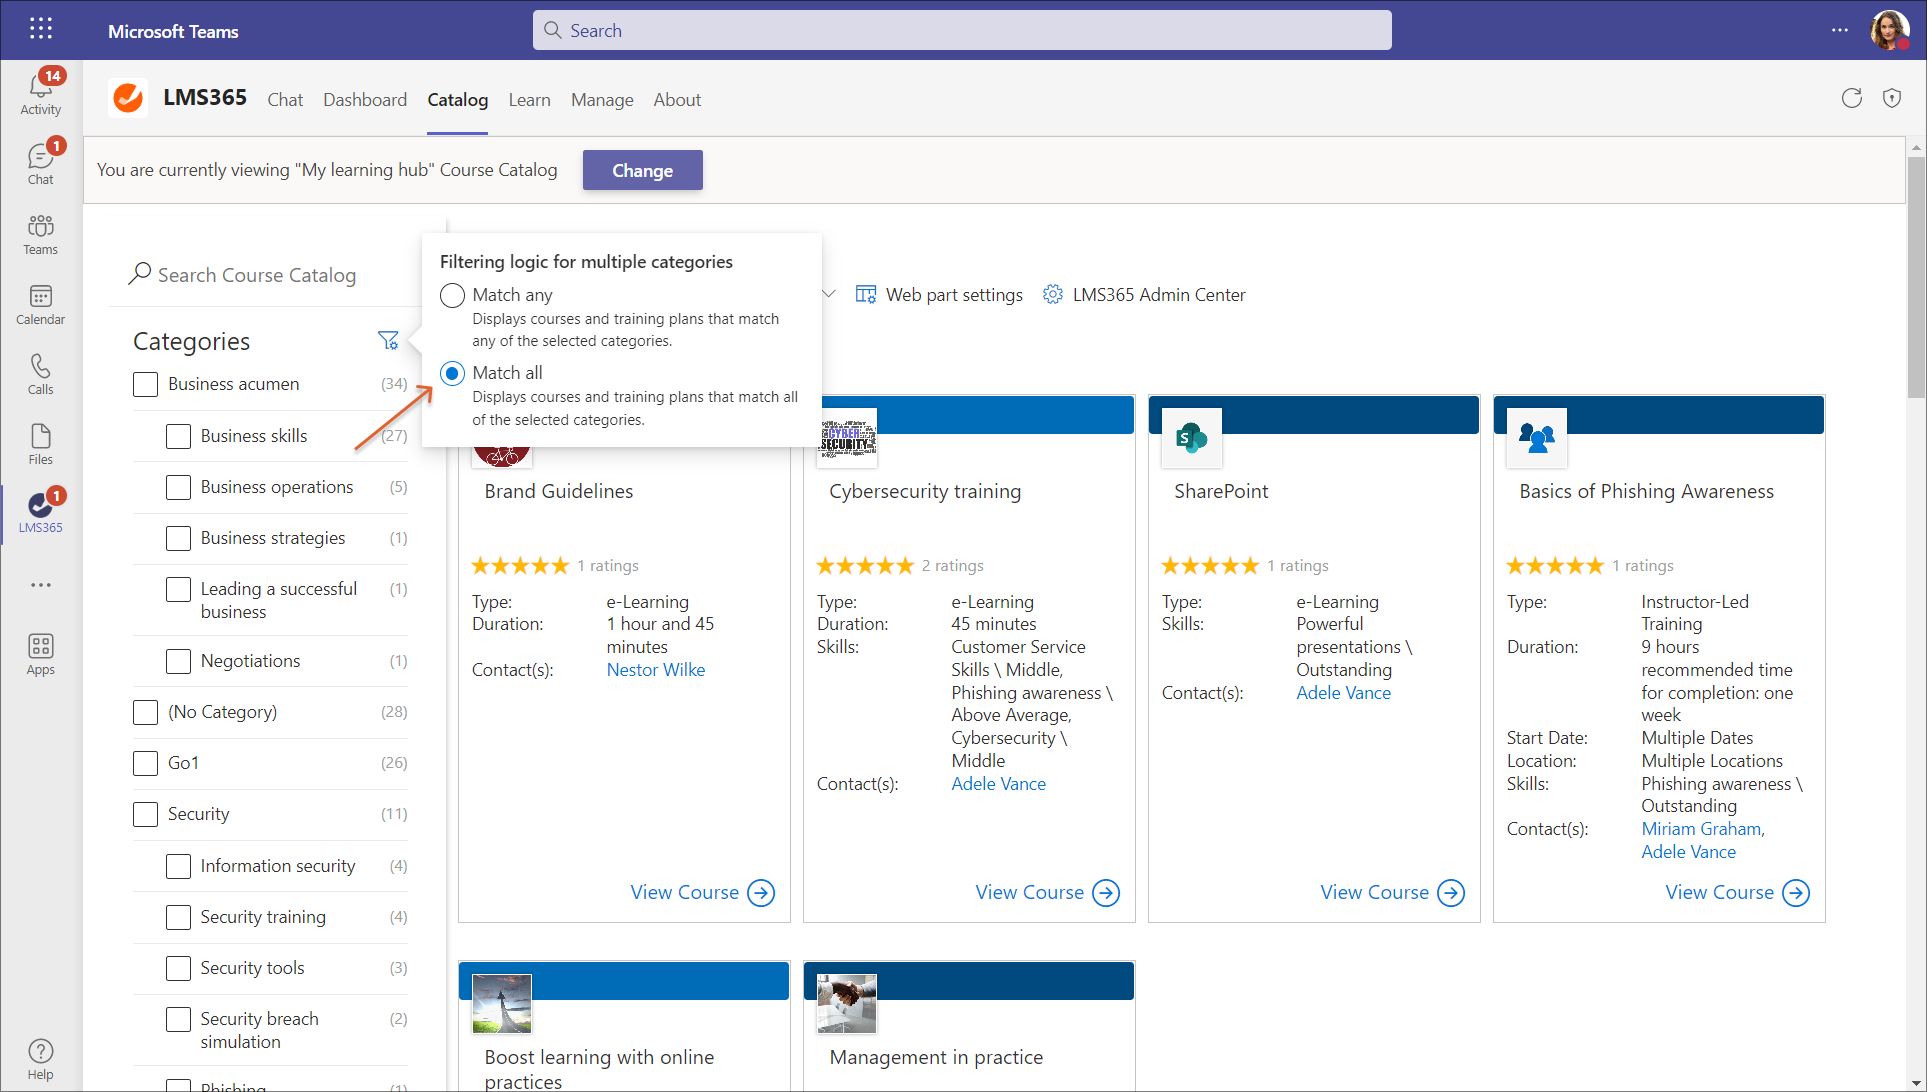This screenshot has width=1927, height=1092.
Task: Click the Basics of Phishing Awareness thumbnail
Action: click(x=1537, y=438)
